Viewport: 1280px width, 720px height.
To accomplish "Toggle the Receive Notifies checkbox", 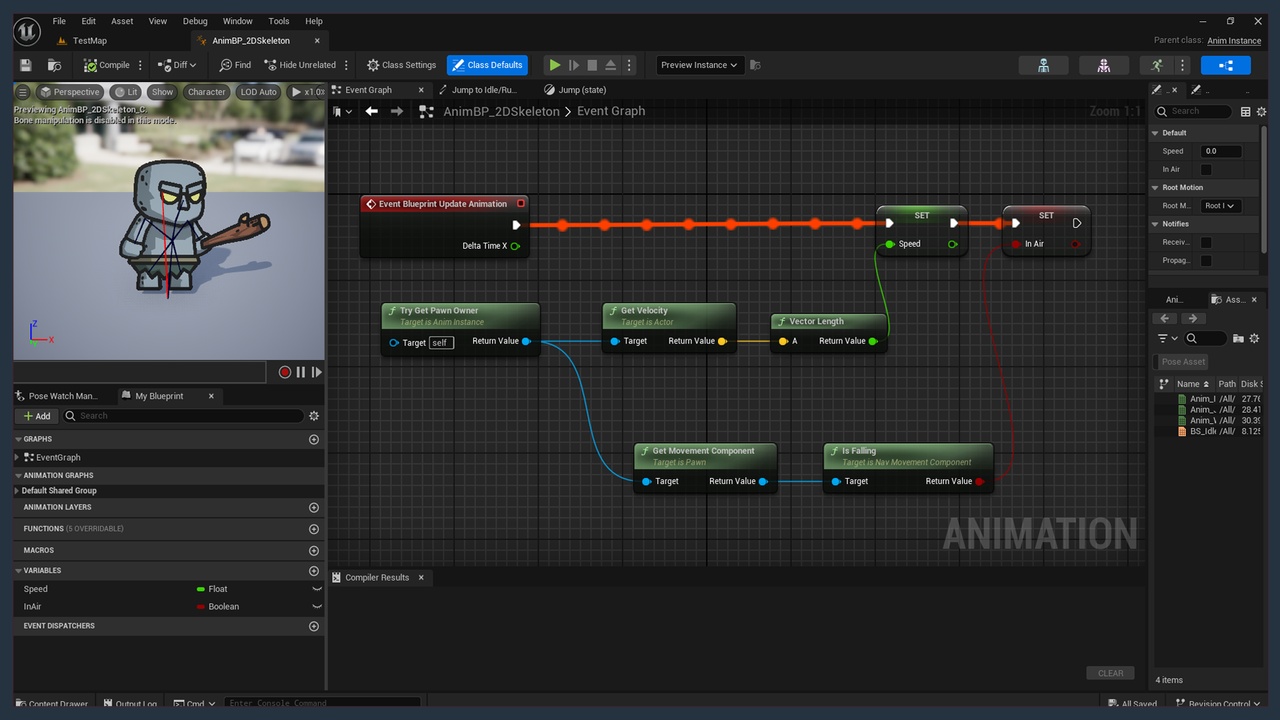I will (x=1206, y=242).
